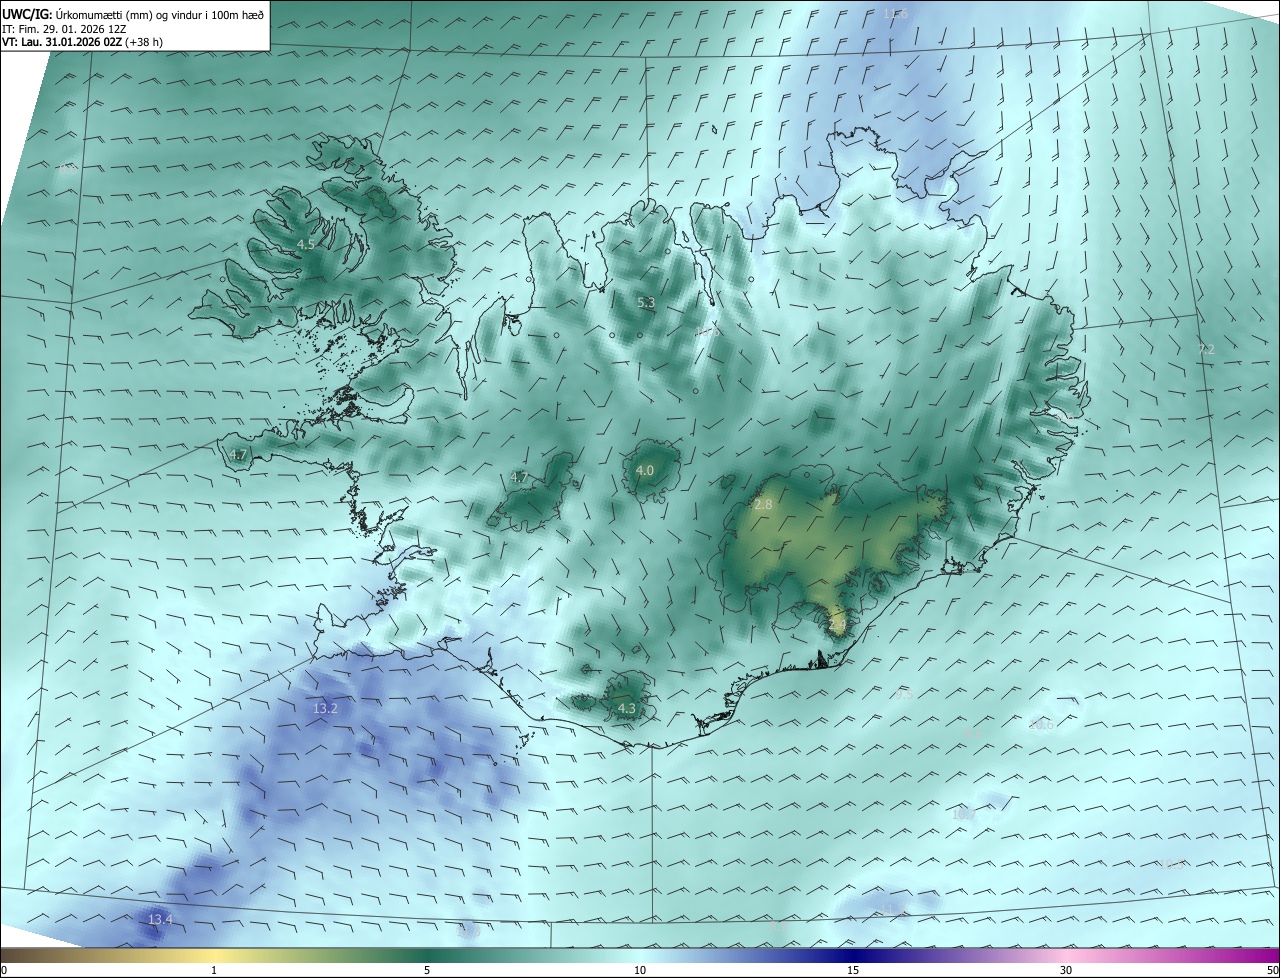Click the "30" tick label on the colour scale
Screen dimensions: 1280x978
tap(1066, 971)
